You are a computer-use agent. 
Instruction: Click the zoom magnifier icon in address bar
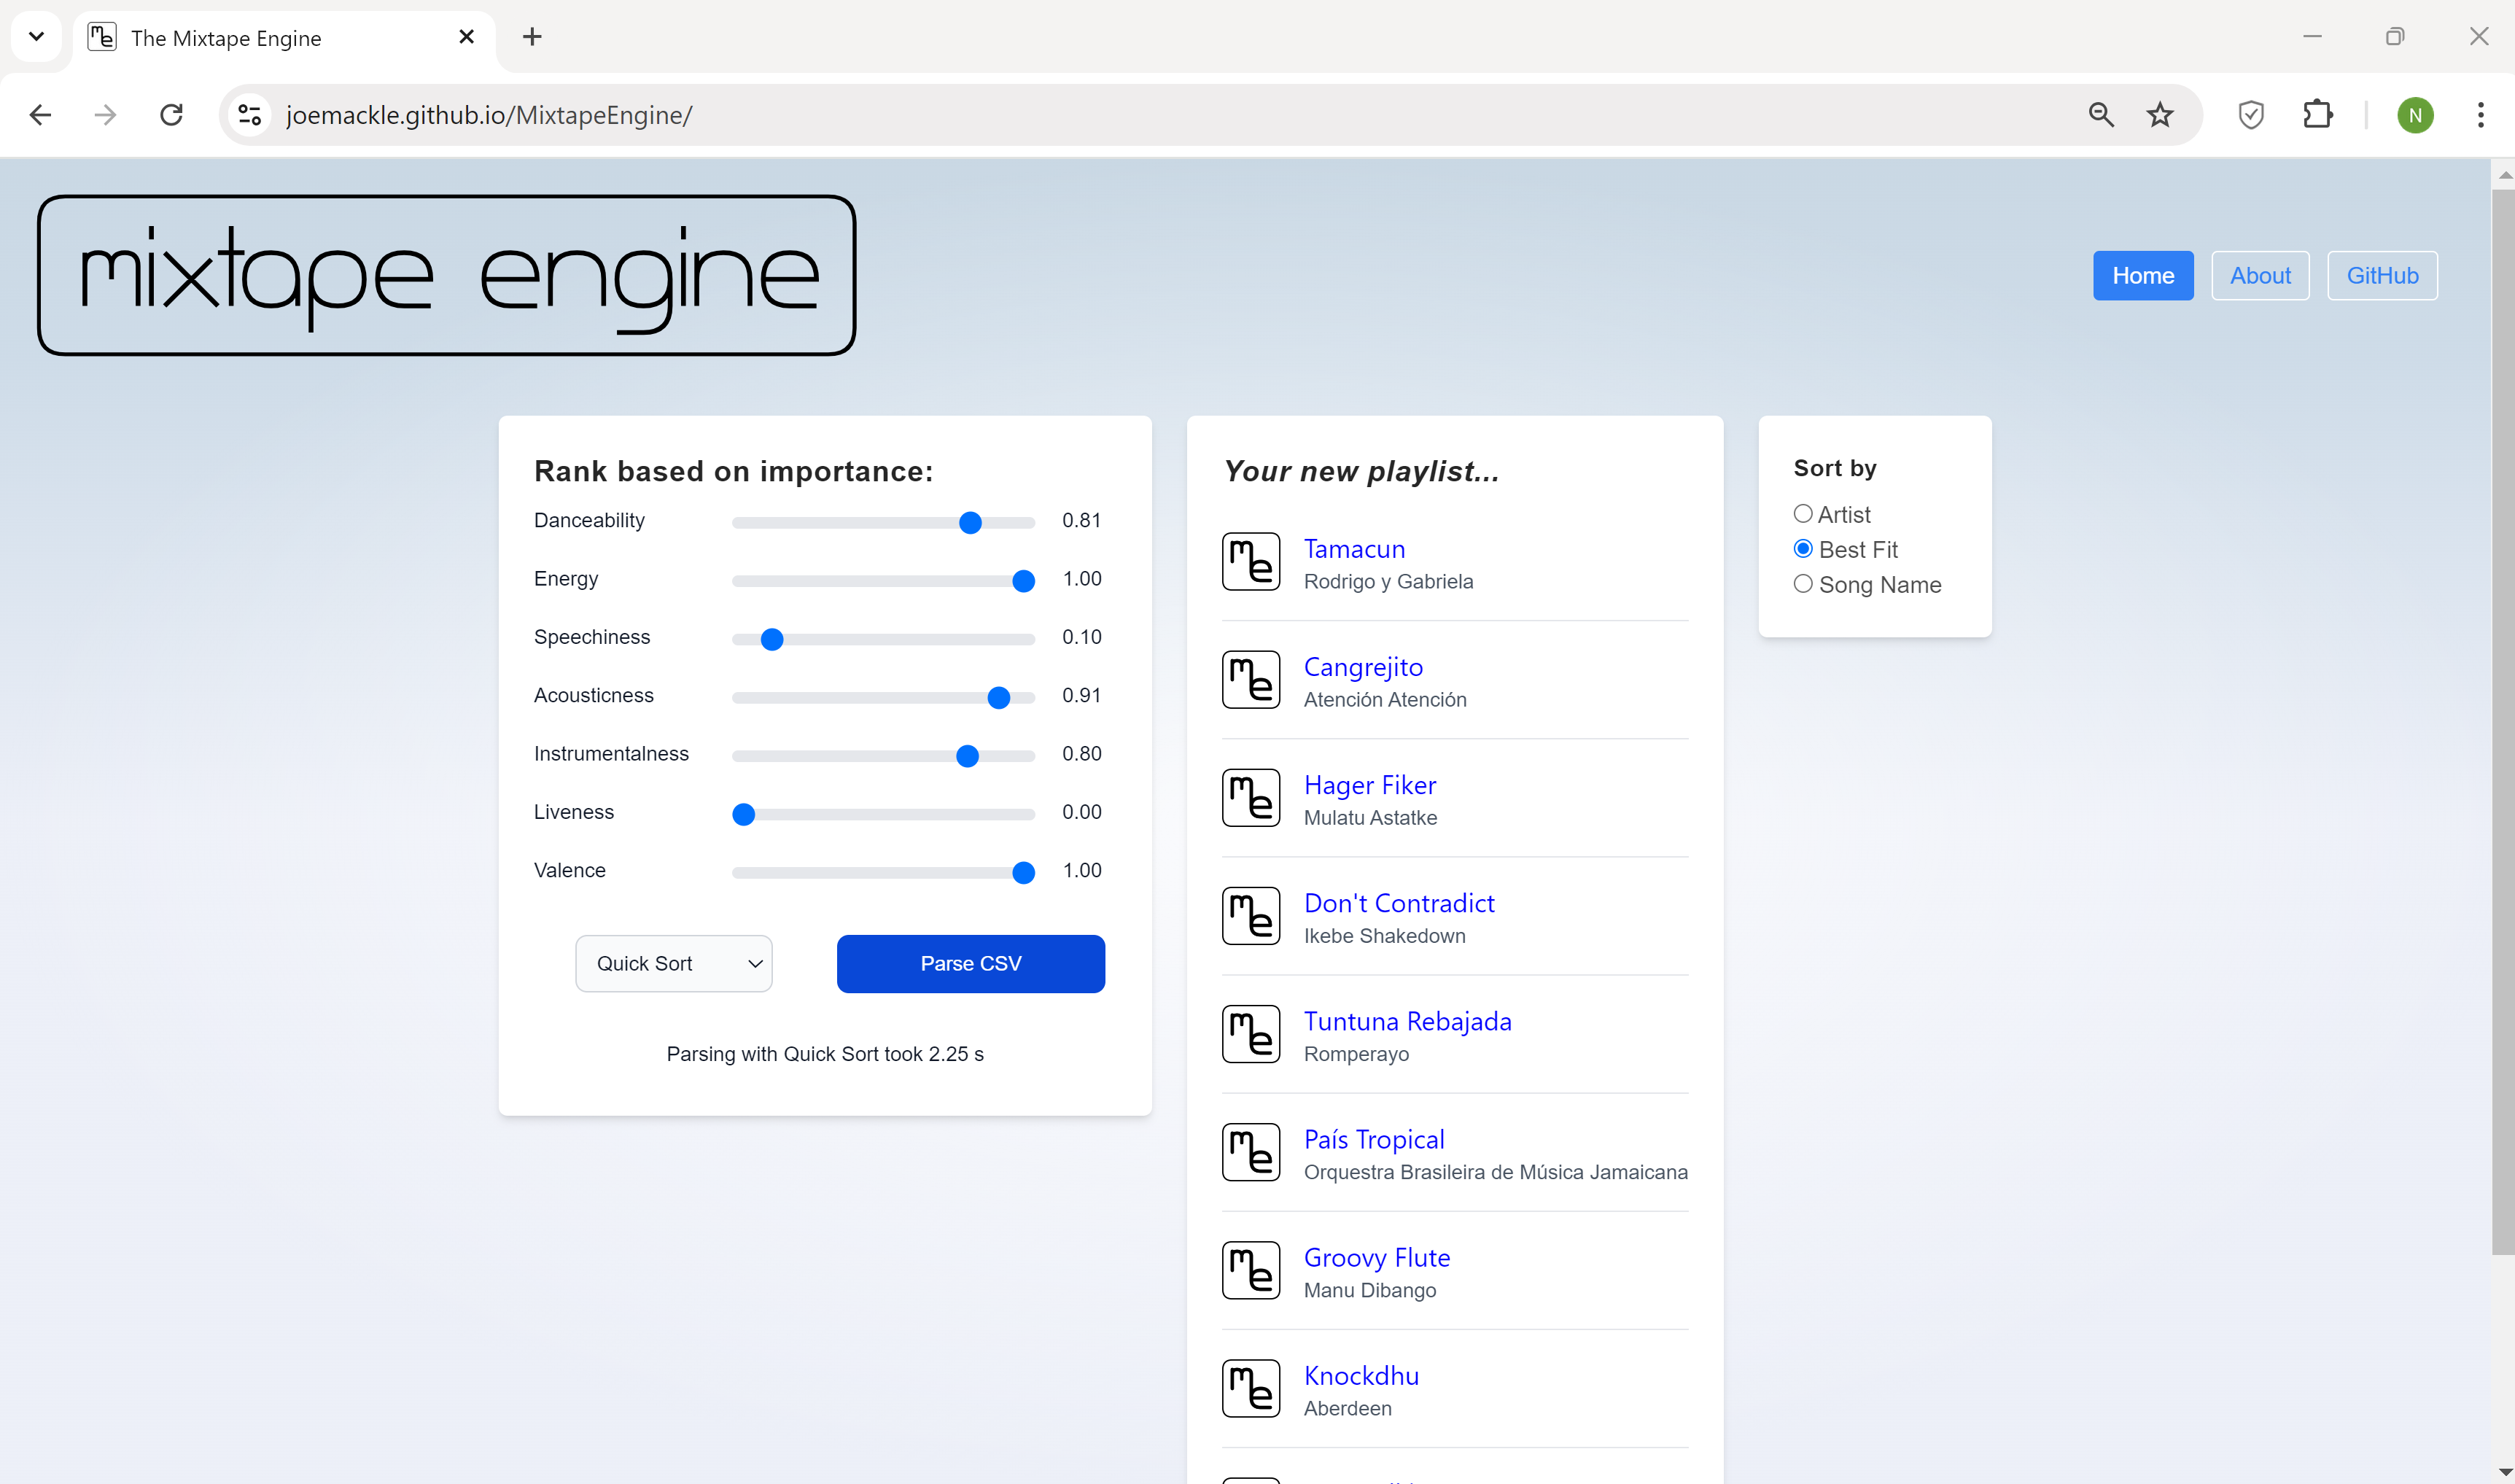coord(2101,115)
